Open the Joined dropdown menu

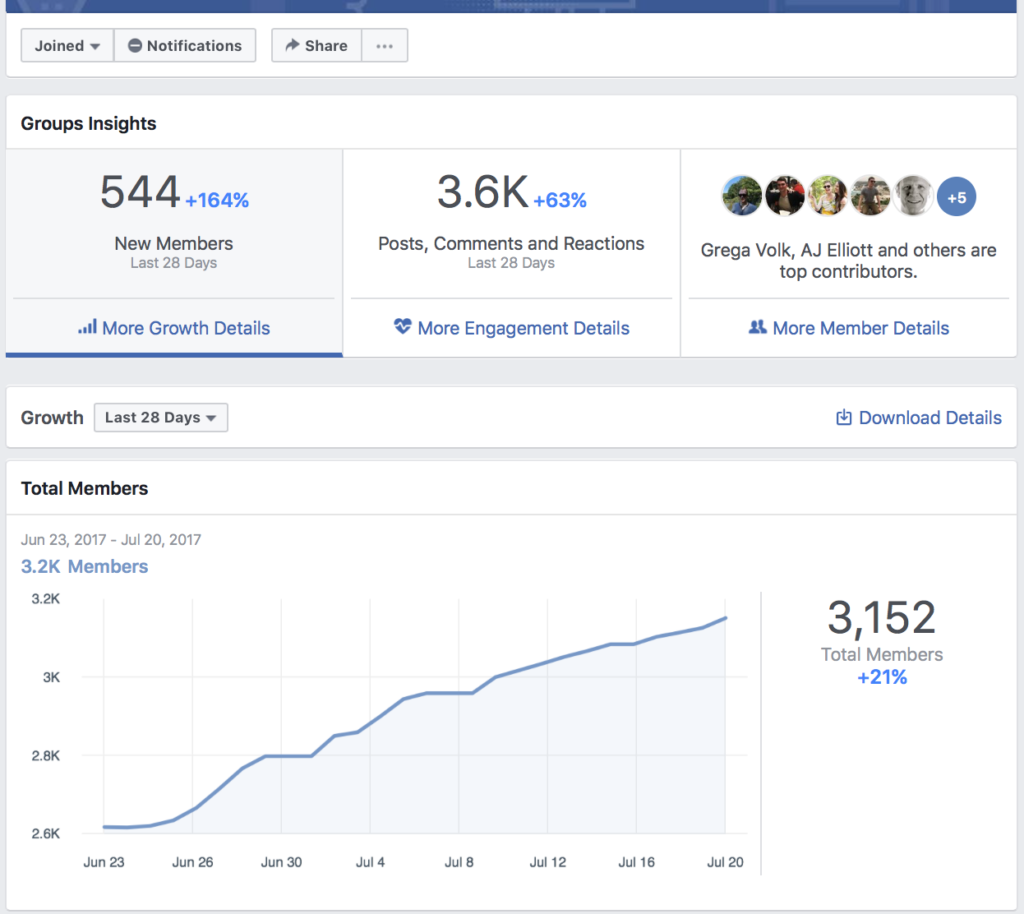click(x=67, y=46)
